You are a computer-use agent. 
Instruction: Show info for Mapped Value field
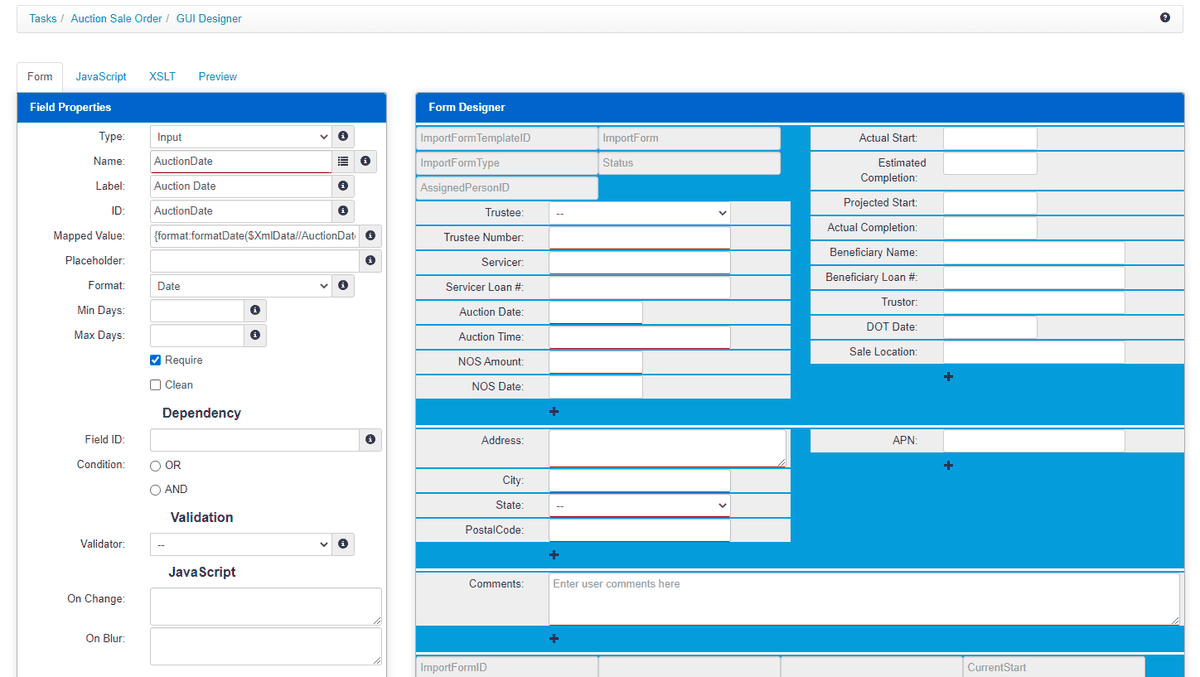click(x=370, y=236)
